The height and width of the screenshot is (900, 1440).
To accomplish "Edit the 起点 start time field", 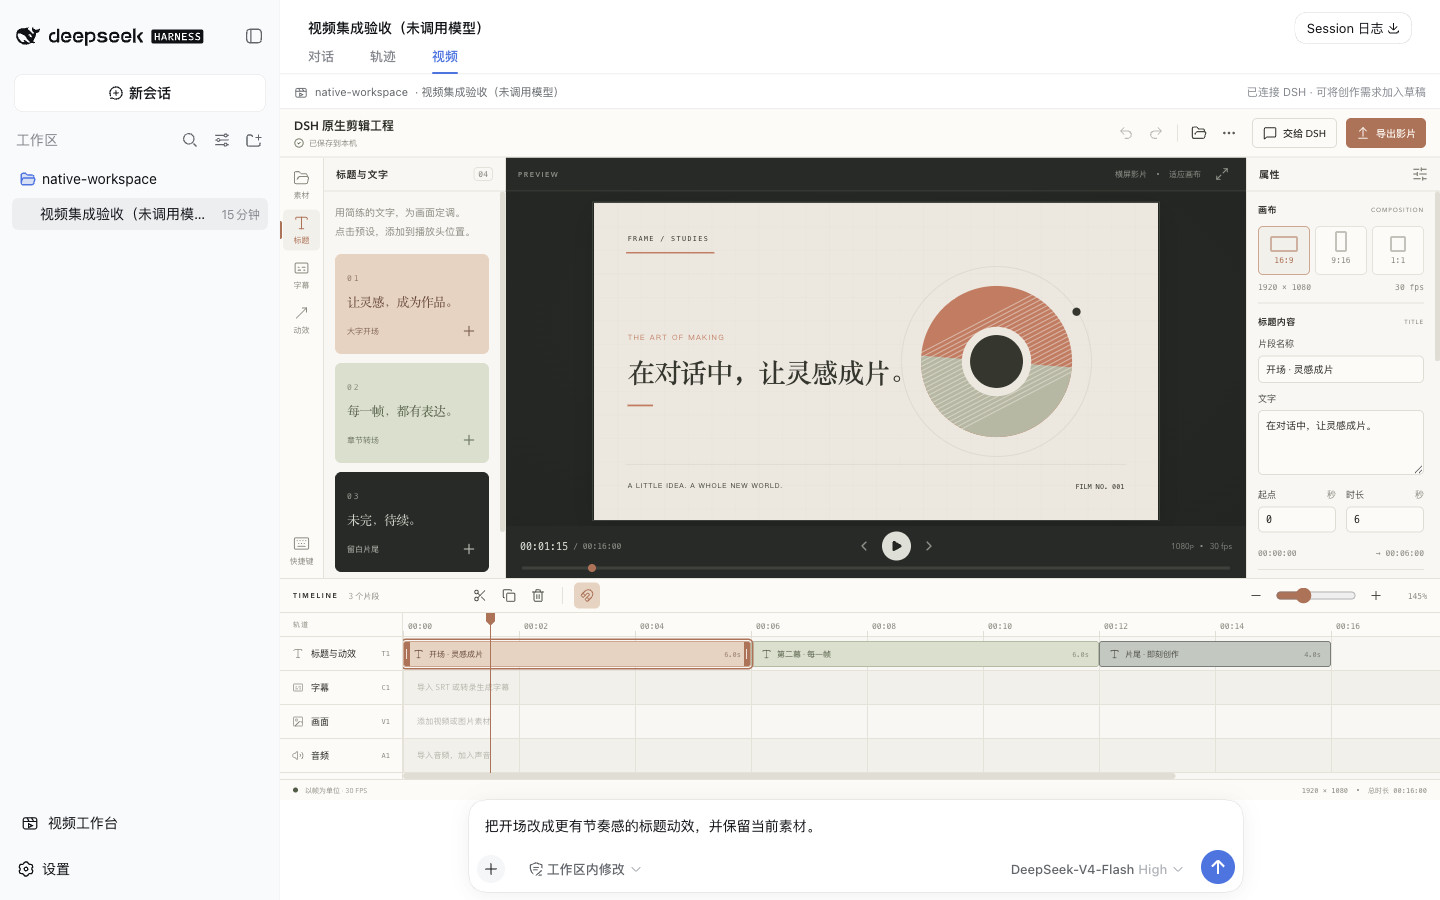I will coord(1297,519).
